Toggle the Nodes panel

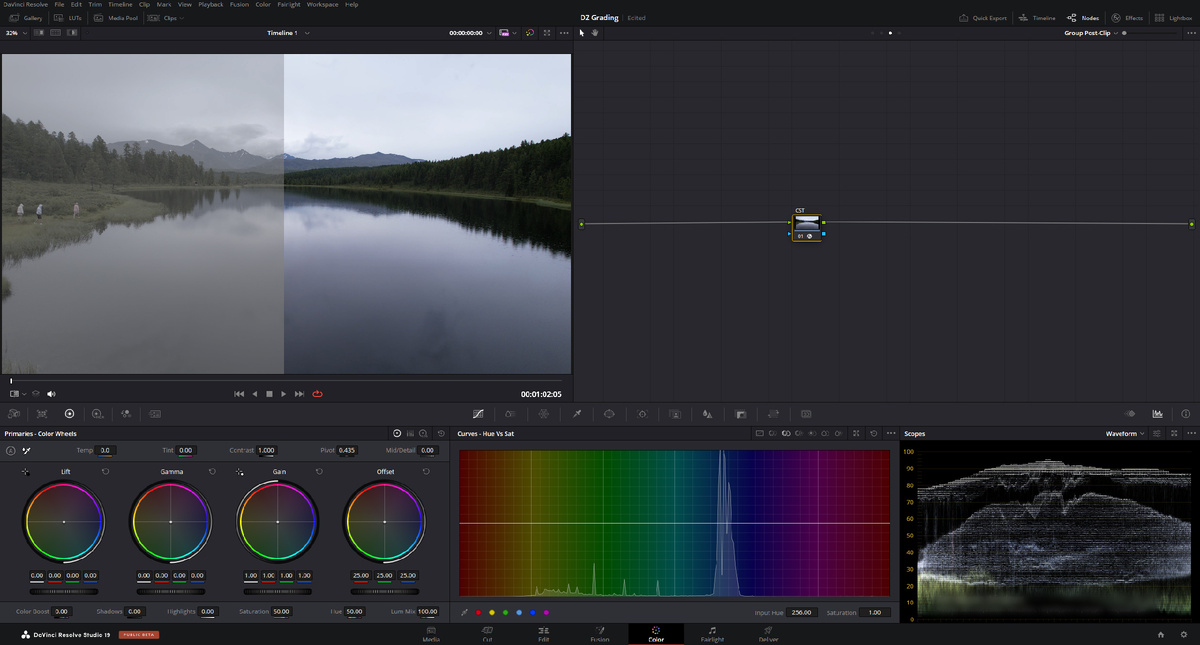[1083, 18]
